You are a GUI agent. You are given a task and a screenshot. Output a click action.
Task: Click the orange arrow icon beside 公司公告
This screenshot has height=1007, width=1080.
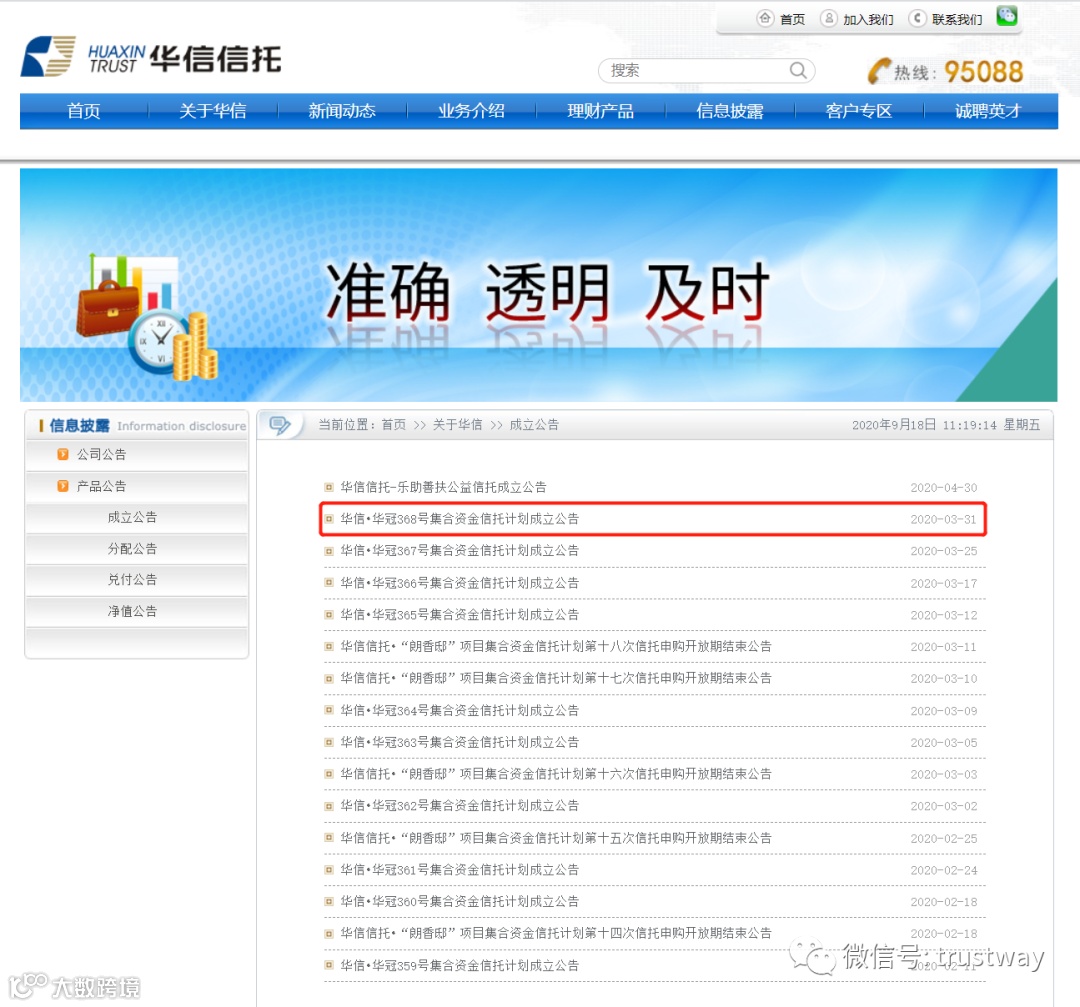pyautogui.click(x=63, y=455)
